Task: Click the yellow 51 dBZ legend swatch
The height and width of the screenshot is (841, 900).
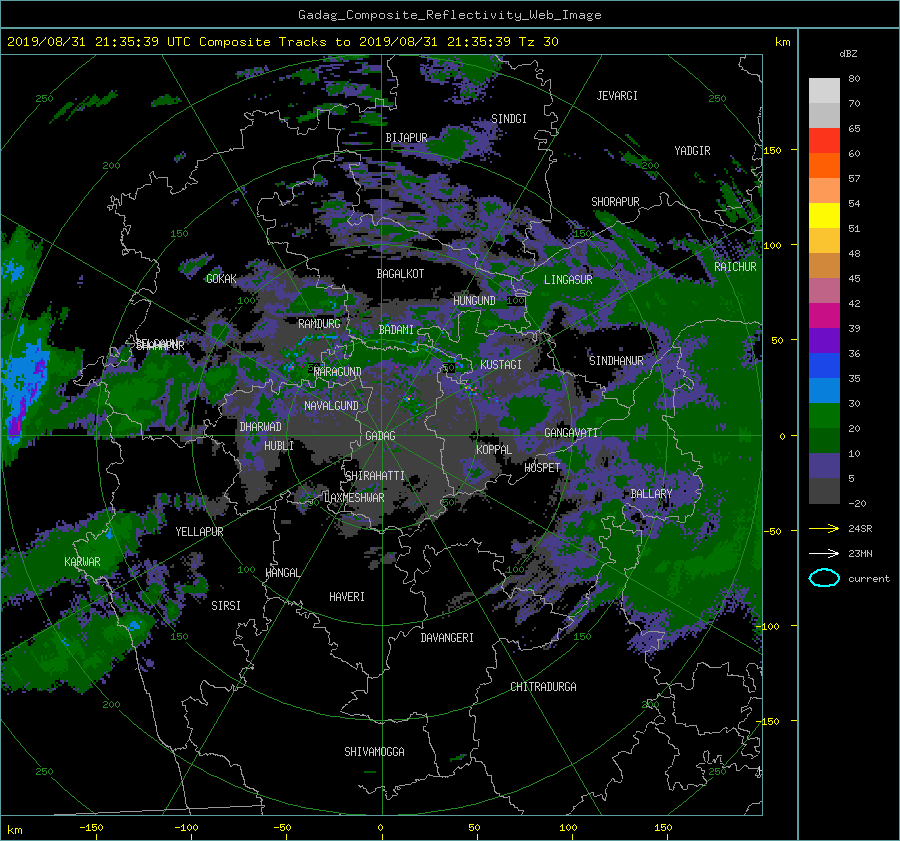Action: click(824, 216)
